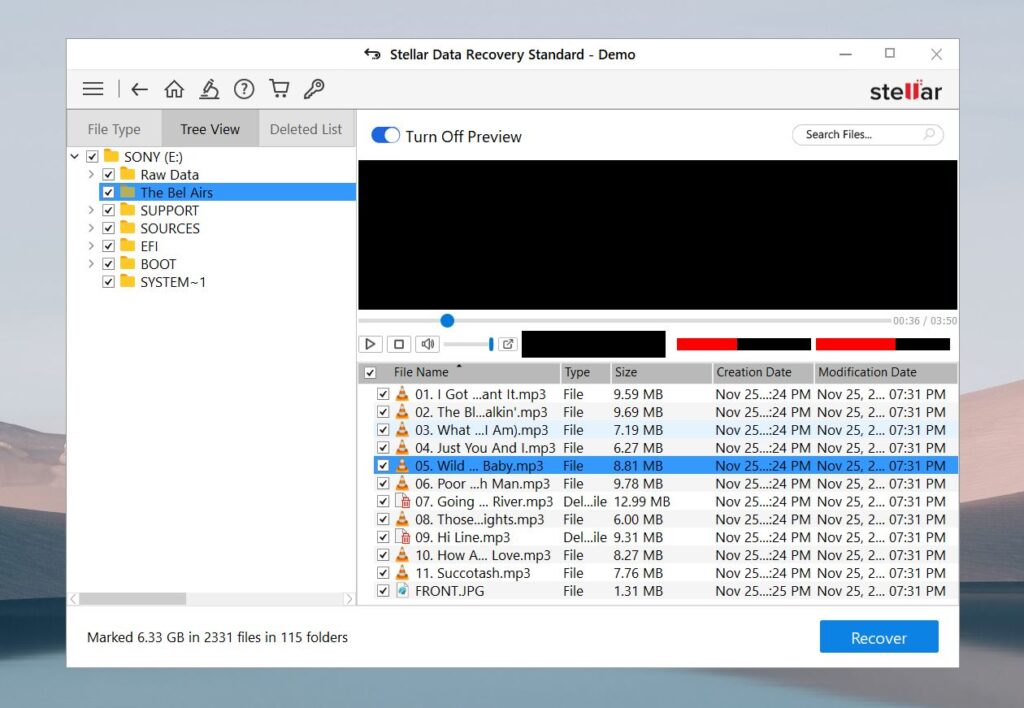Click the back arrow icon
The height and width of the screenshot is (708, 1024).
(x=139, y=88)
